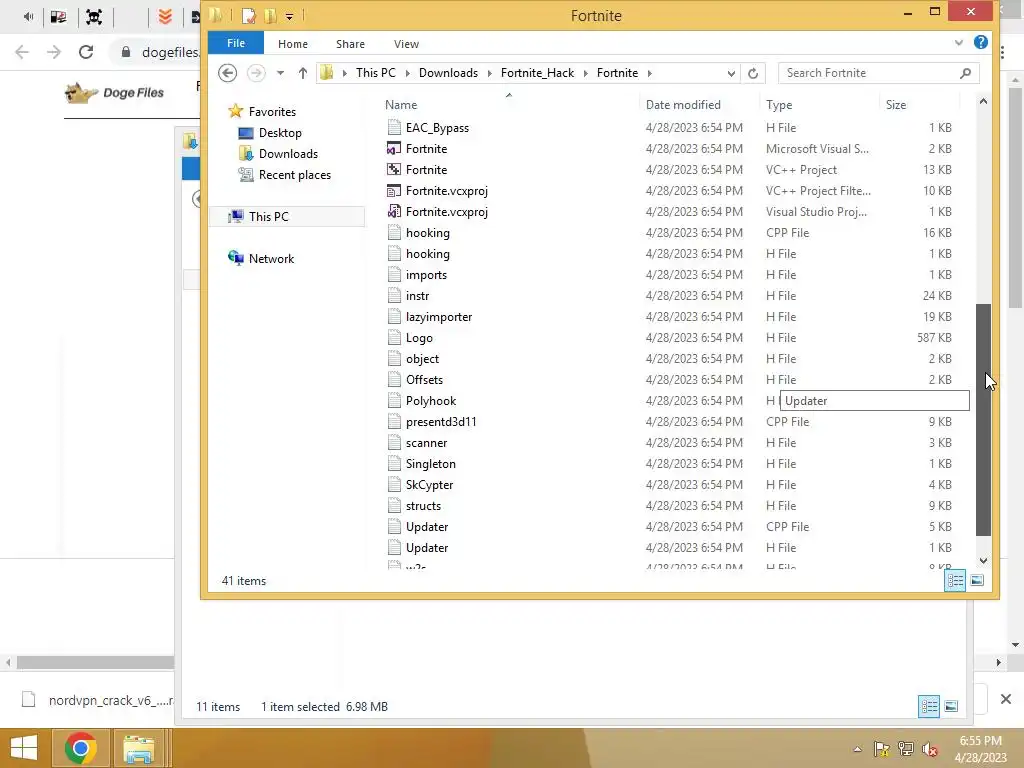Click the Explorer forward arrow button
The width and height of the screenshot is (1024, 768).
(256, 72)
